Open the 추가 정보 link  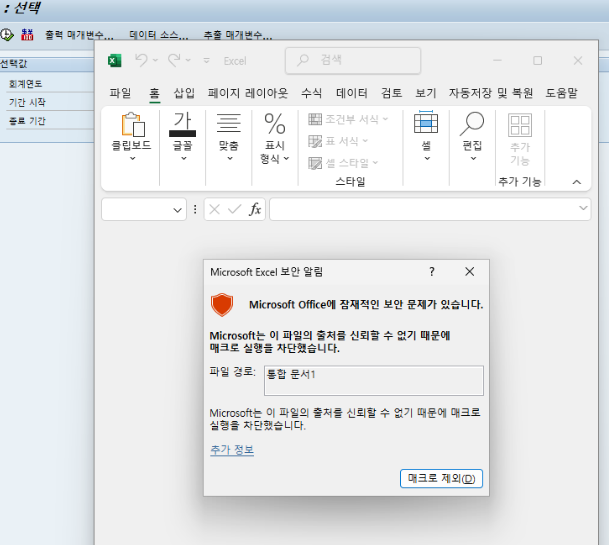point(232,450)
